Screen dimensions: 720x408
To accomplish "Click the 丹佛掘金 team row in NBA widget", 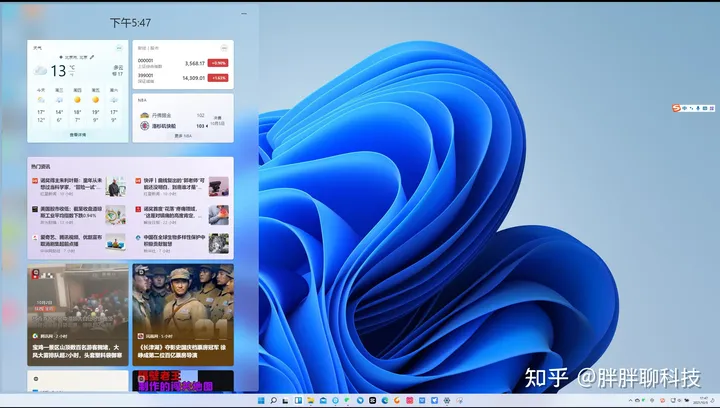I will pyautogui.click(x=172, y=115).
